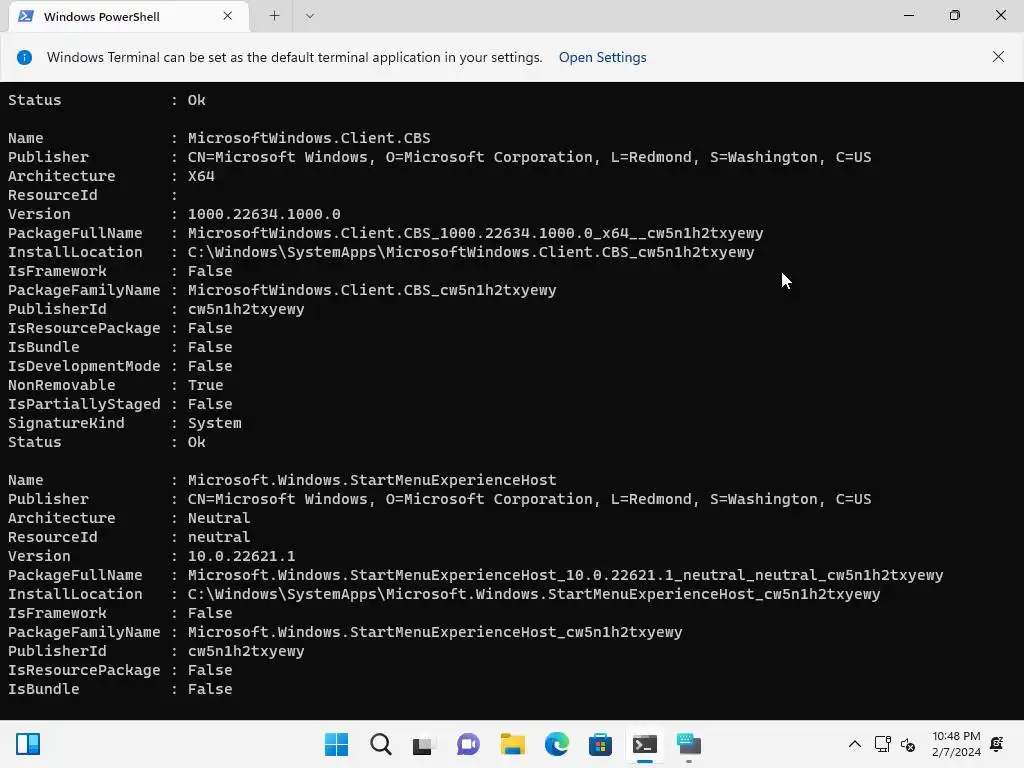Image resolution: width=1024 pixels, height=768 pixels.
Task: Minimize the terminal window
Action: [x=908, y=15]
